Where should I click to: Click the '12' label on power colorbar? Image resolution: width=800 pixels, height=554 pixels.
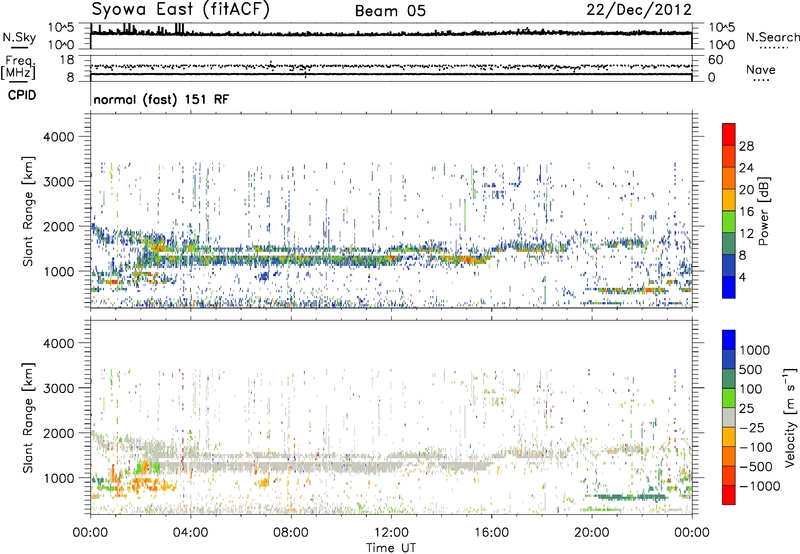(x=746, y=234)
